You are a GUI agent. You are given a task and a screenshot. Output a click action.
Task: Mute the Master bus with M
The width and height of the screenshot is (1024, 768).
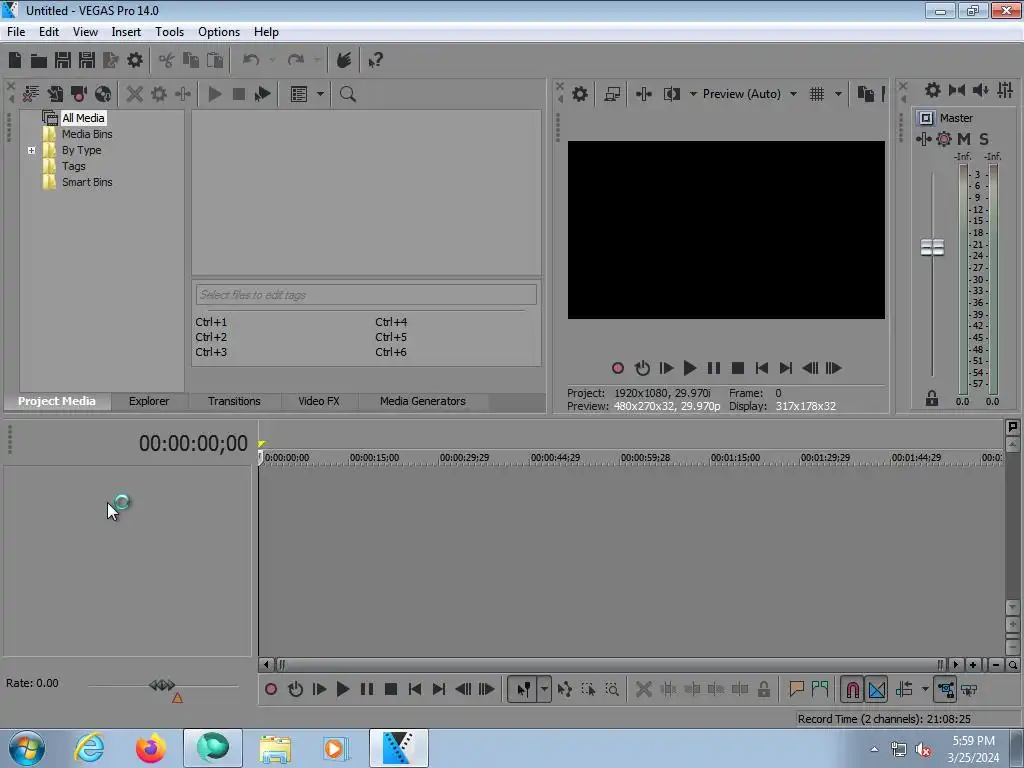(964, 138)
